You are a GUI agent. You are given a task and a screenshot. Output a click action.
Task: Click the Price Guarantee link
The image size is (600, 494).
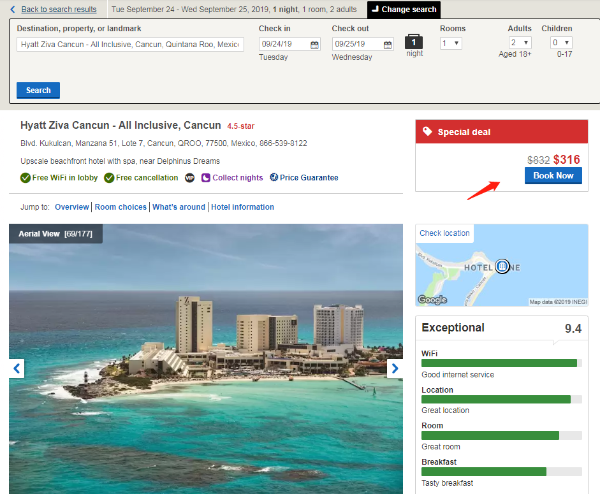click(309, 178)
